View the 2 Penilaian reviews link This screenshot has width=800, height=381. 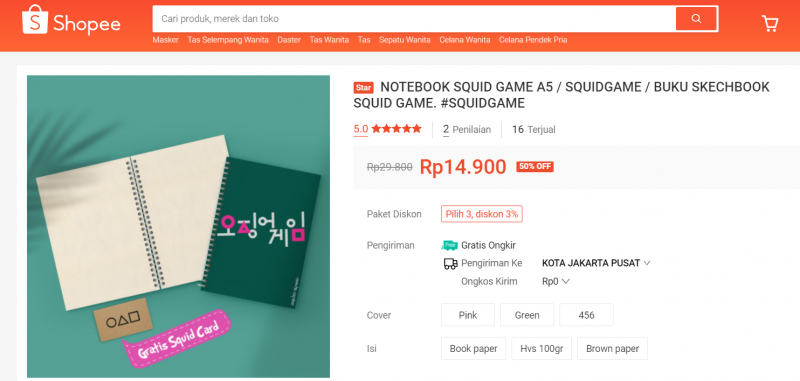[467, 130]
